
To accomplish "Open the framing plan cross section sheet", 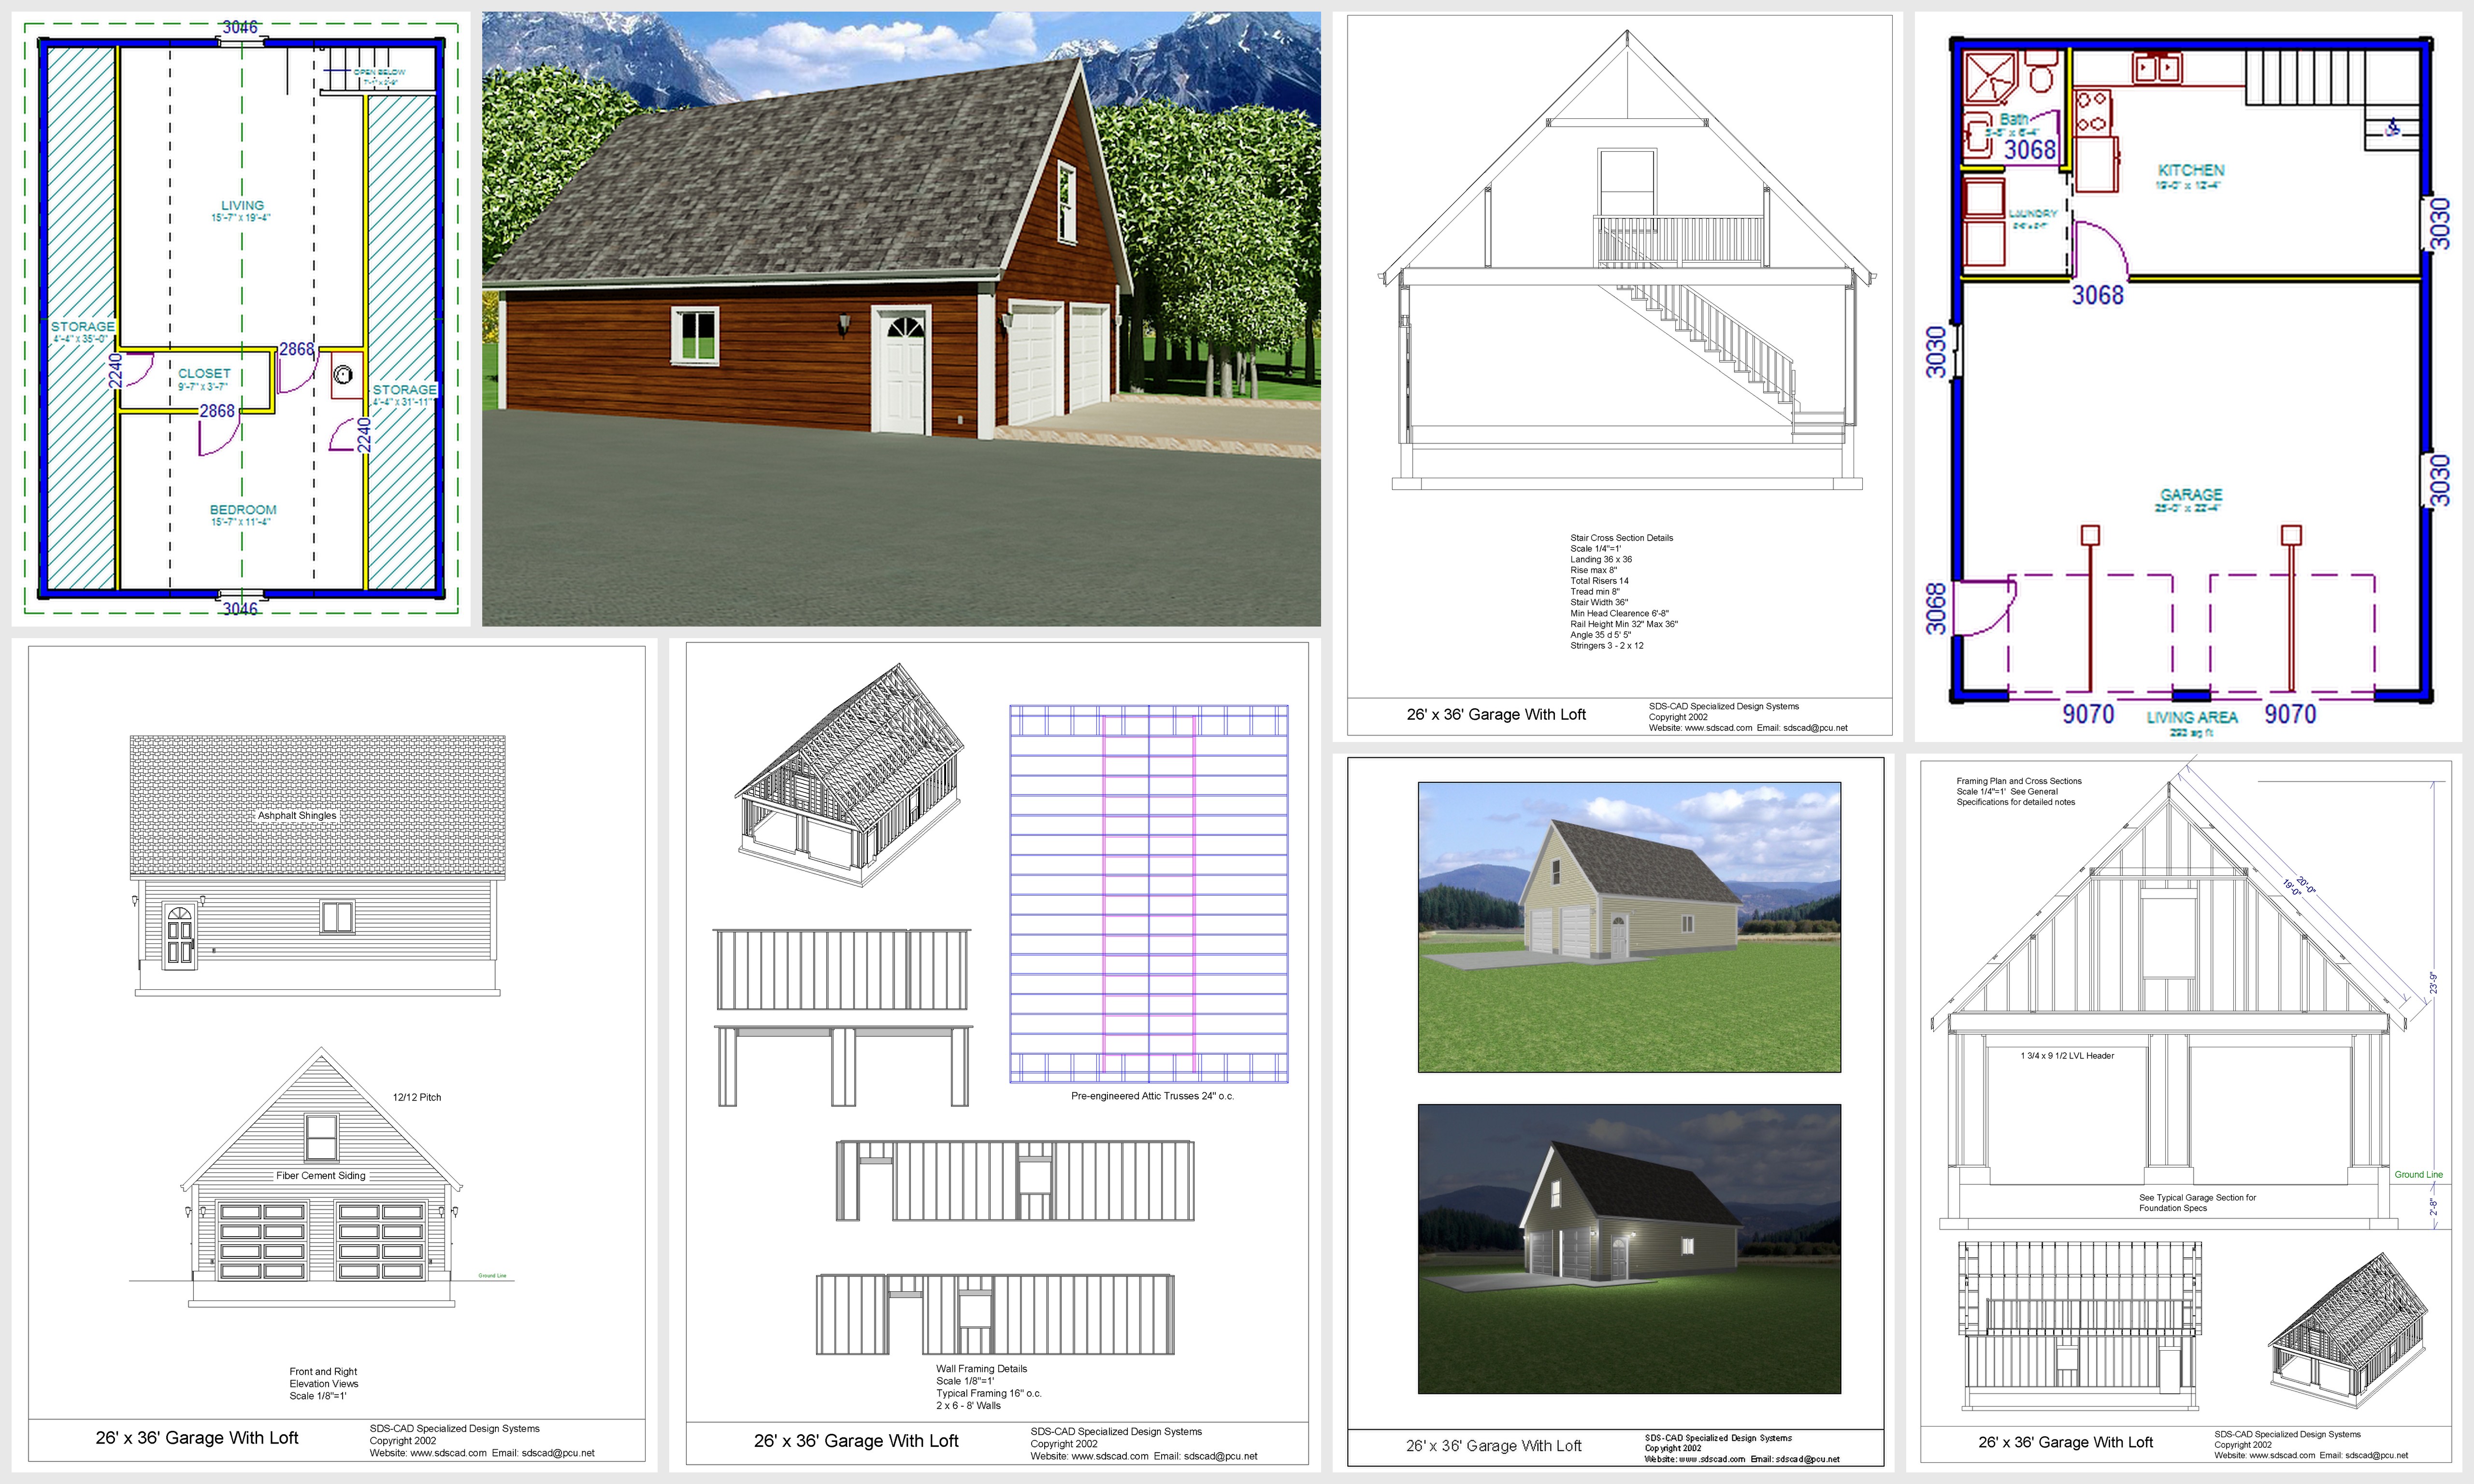I will click(x=2184, y=1113).
